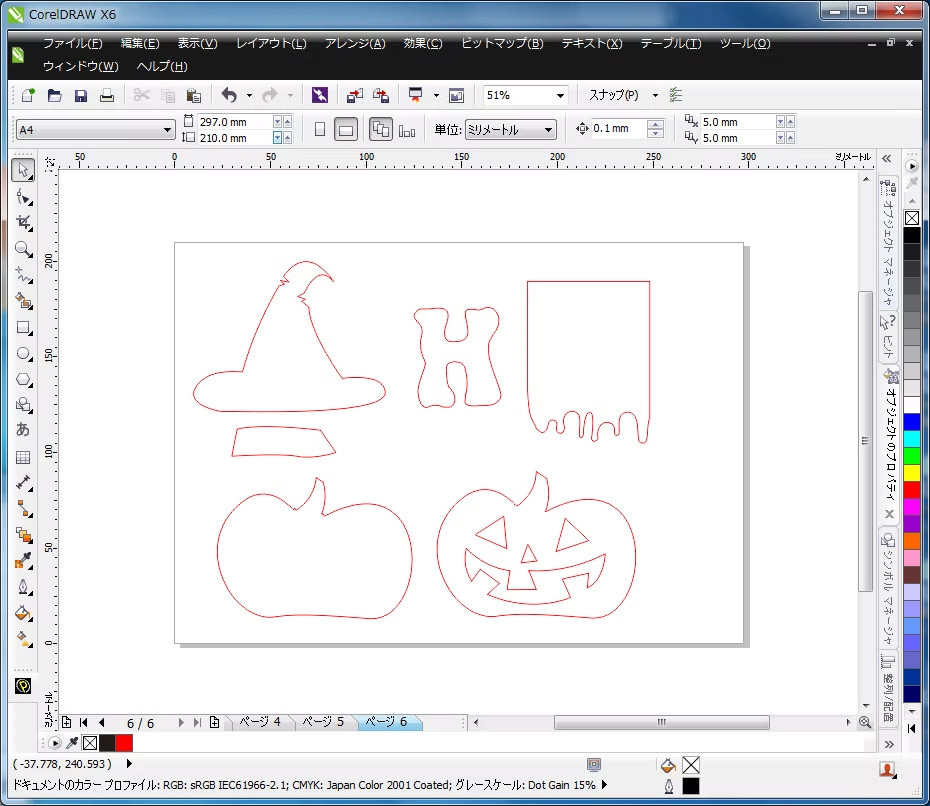Select the Table tool

[x=23, y=457]
